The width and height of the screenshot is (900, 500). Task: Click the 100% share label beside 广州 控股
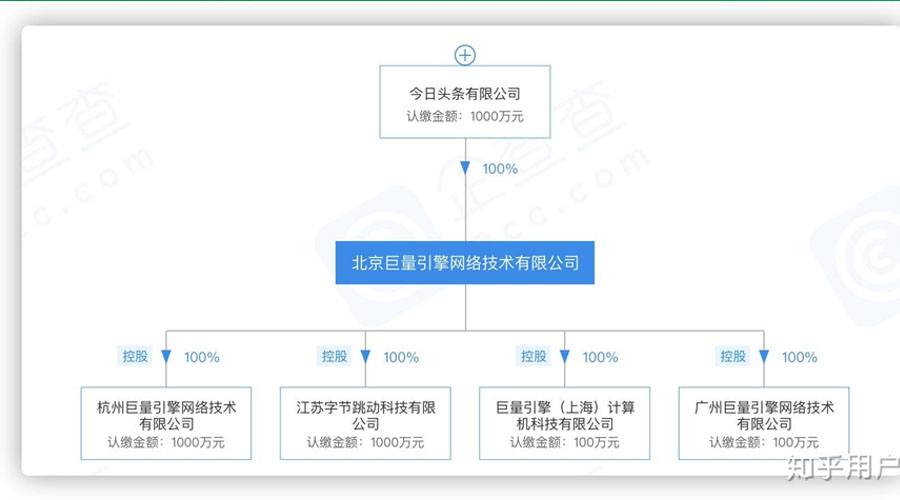tap(799, 357)
